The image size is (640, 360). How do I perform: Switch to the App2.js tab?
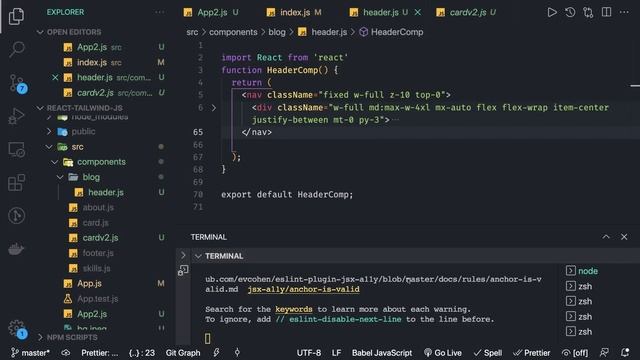coord(211,12)
